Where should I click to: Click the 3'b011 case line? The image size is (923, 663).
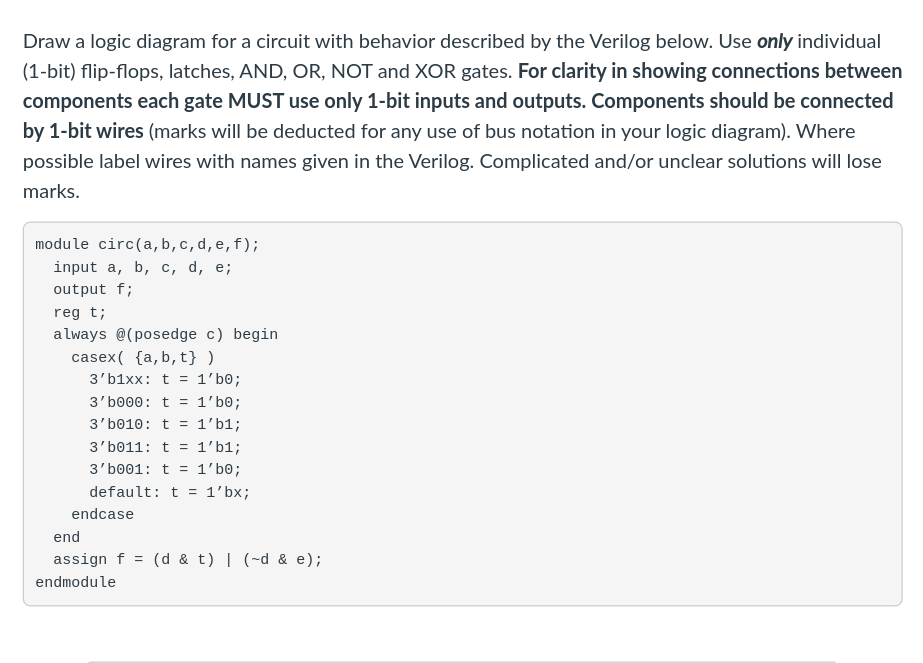point(165,448)
